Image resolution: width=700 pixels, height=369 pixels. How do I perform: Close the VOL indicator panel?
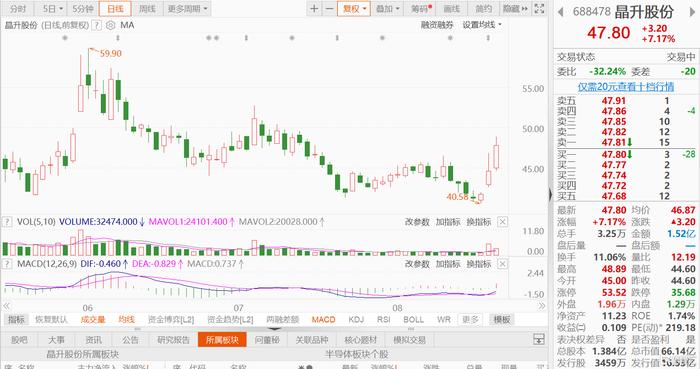pos(503,222)
